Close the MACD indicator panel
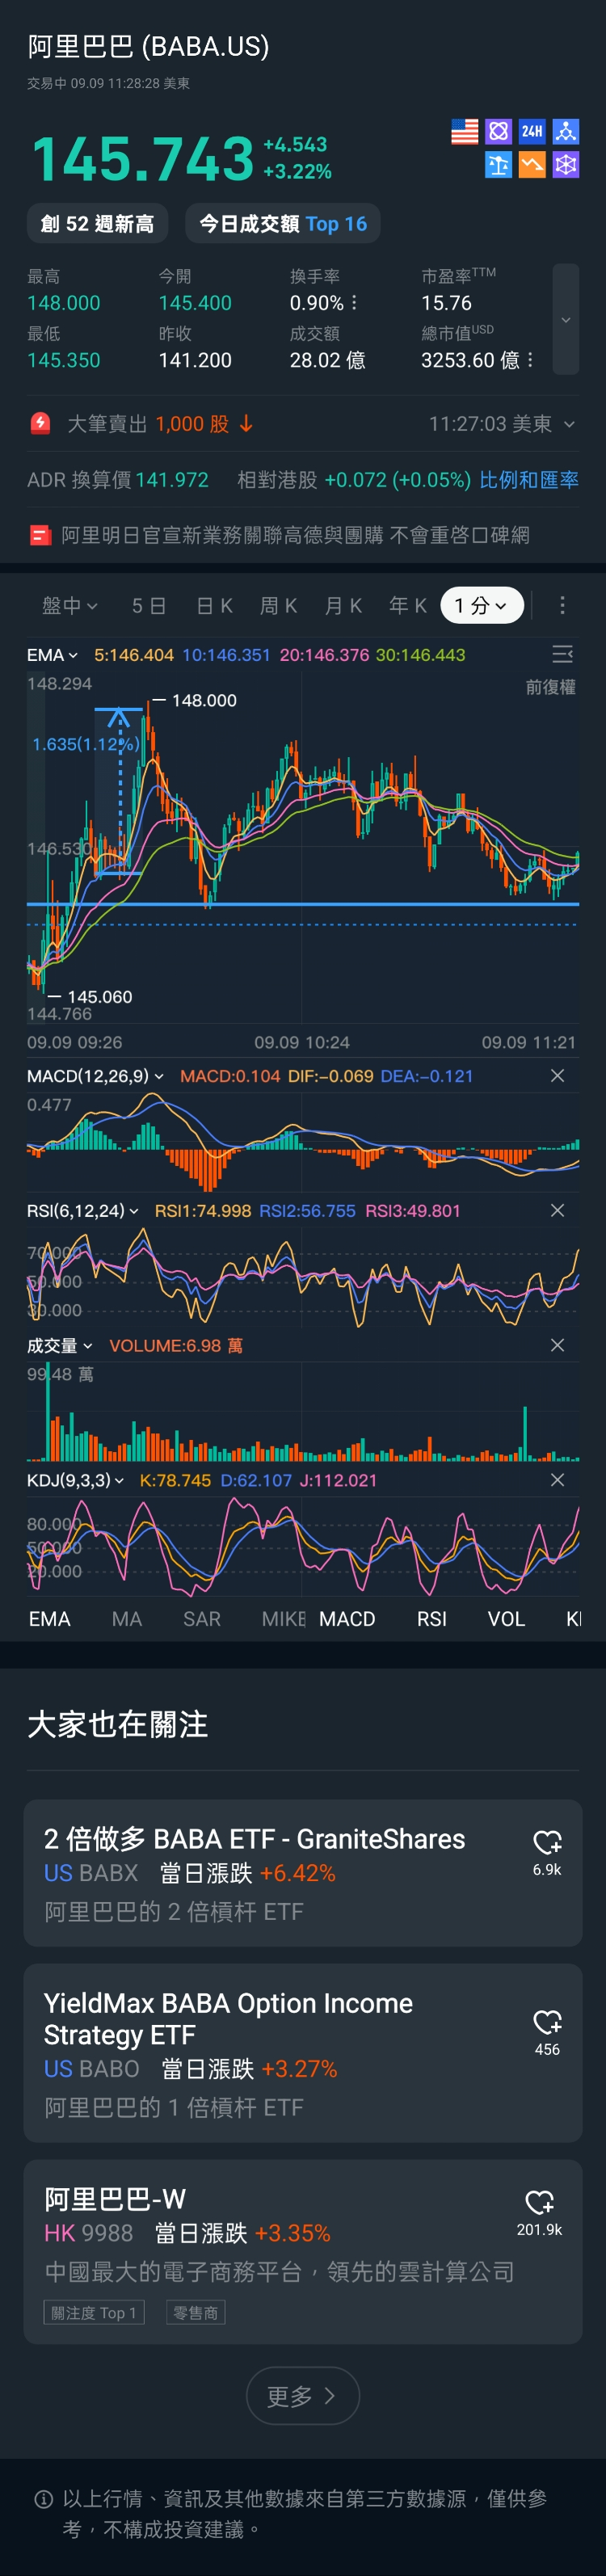Viewport: 606px width, 2576px height. (557, 1076)
